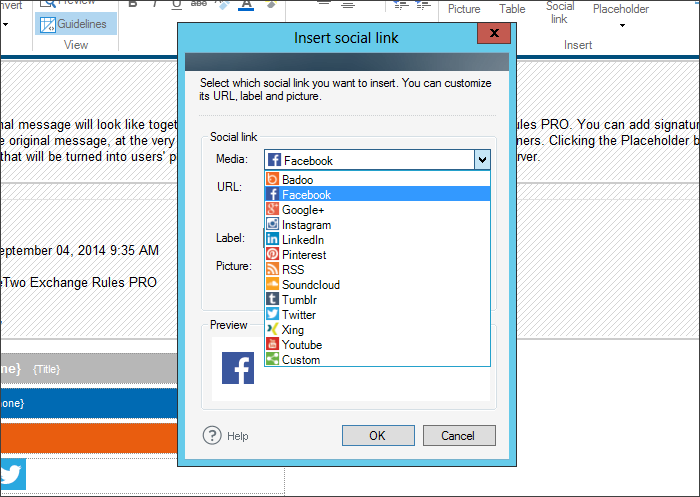Click the OK button
This screenshot has height=497, width=700.
[x=377, y=436]
